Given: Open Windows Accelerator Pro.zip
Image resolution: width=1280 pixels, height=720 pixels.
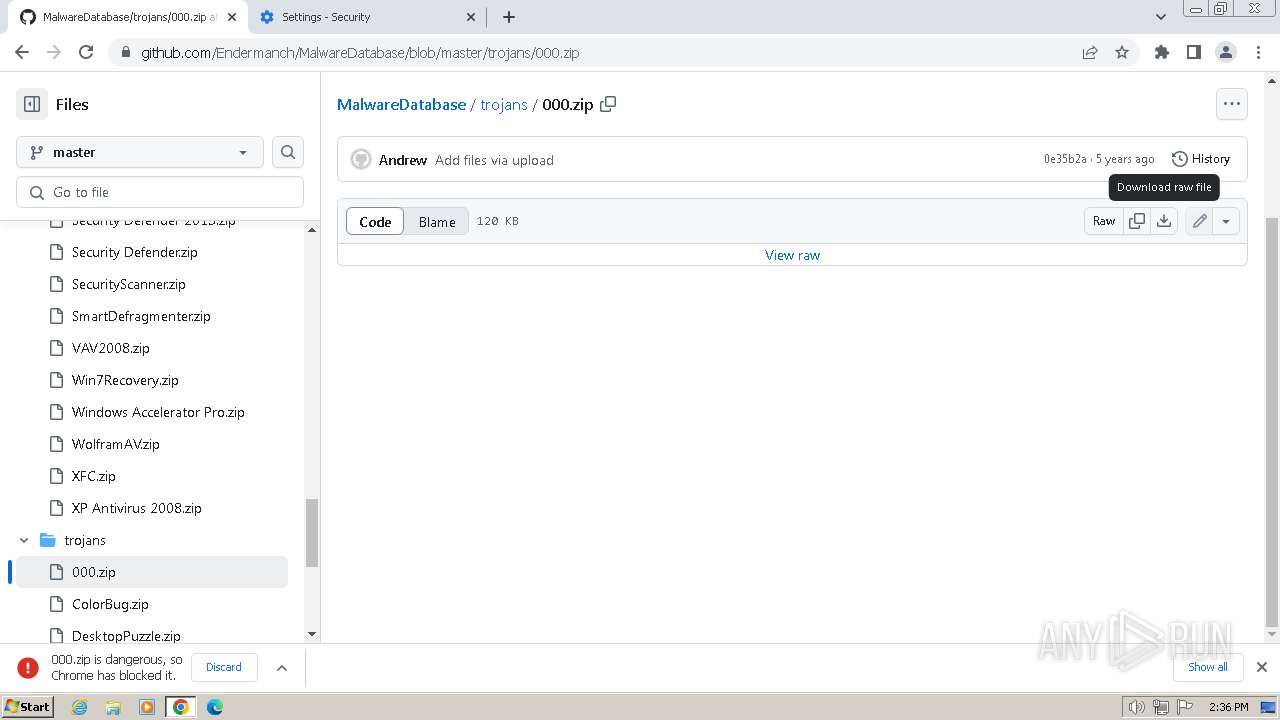Looking at the screenshot, I should [x=158, y=412].
